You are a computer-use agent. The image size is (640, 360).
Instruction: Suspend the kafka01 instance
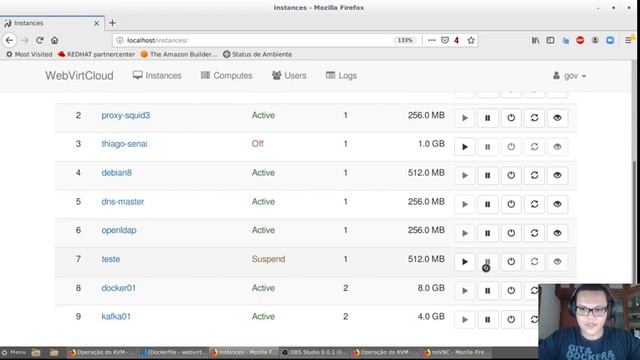(x=487, y=319)
